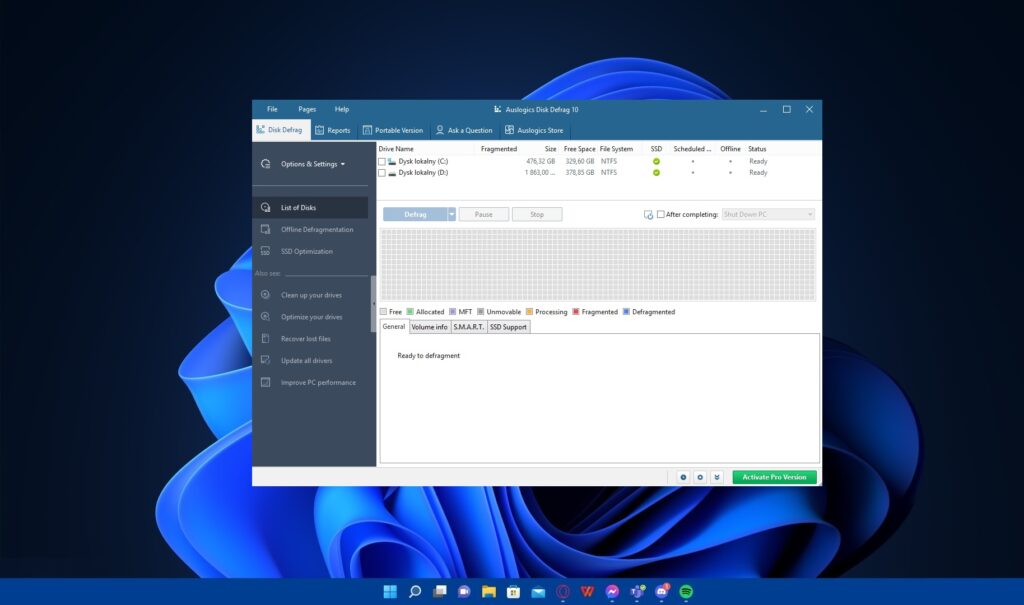Click the Defragmented blue legend swatch

(626, 312)
